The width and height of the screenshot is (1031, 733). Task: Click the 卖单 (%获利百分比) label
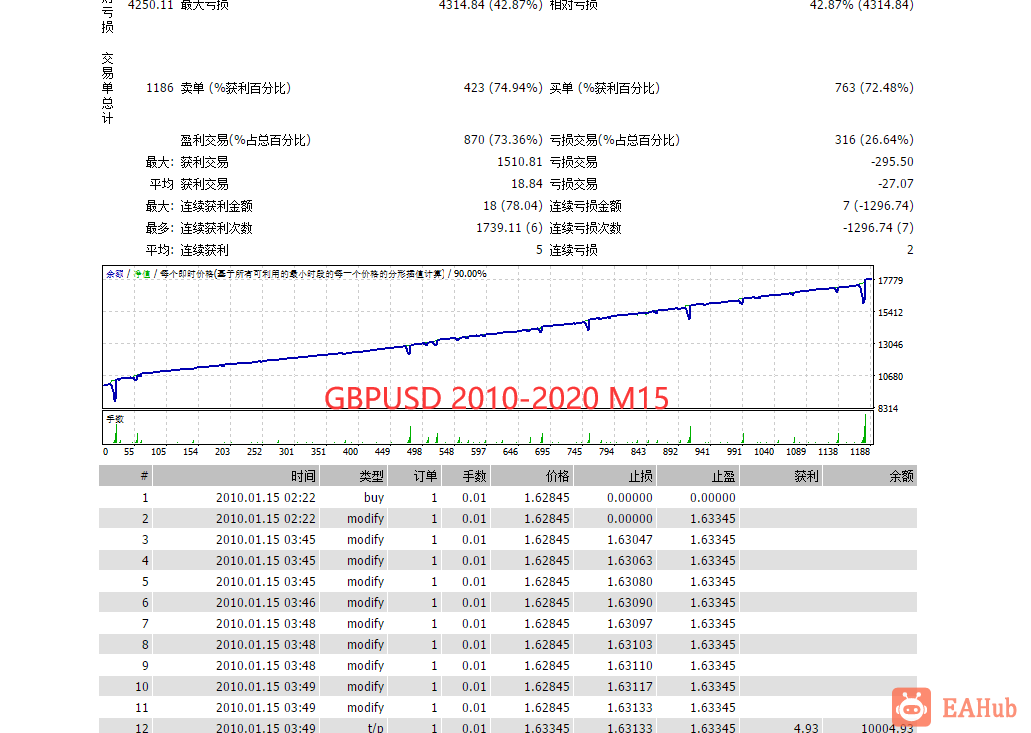pos(235,88)
